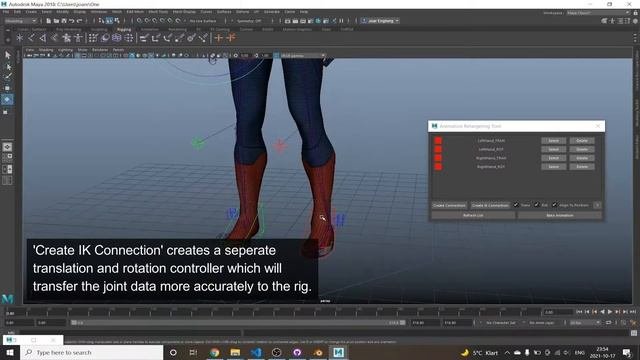Image resolution: width=640 pixels, height=360 pixels.
Task: Toggle viewport color management icon
Action: point(276,56)
